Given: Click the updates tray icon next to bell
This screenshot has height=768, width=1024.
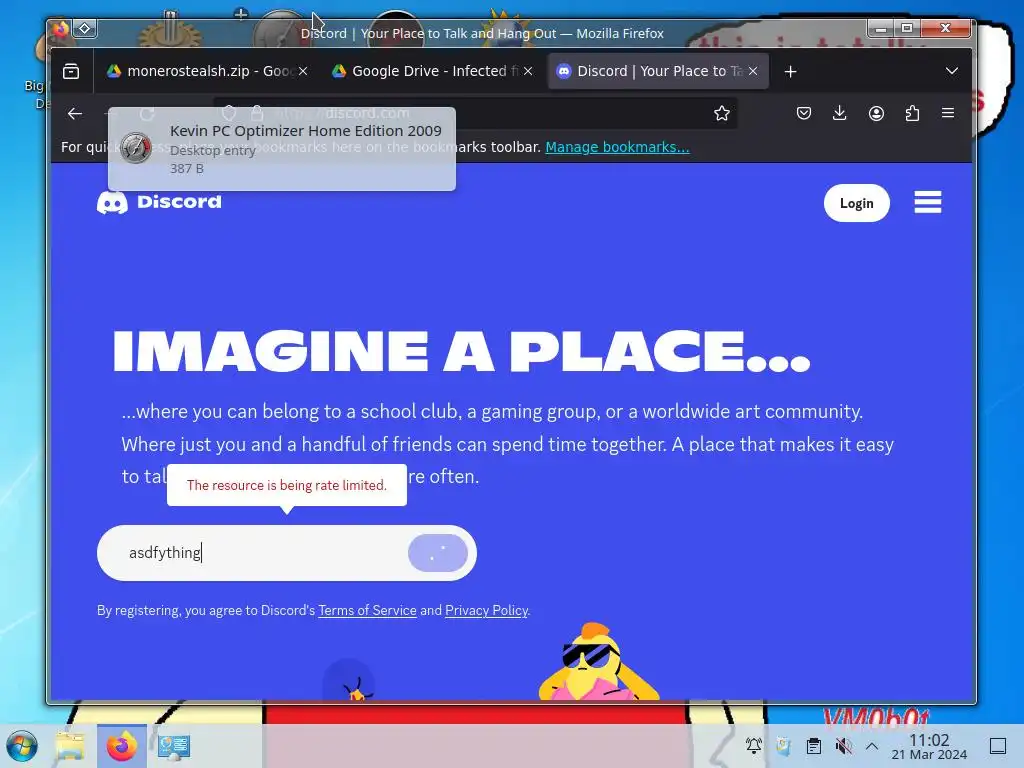Looking at the screenshot, I should (x=784, y=745).
